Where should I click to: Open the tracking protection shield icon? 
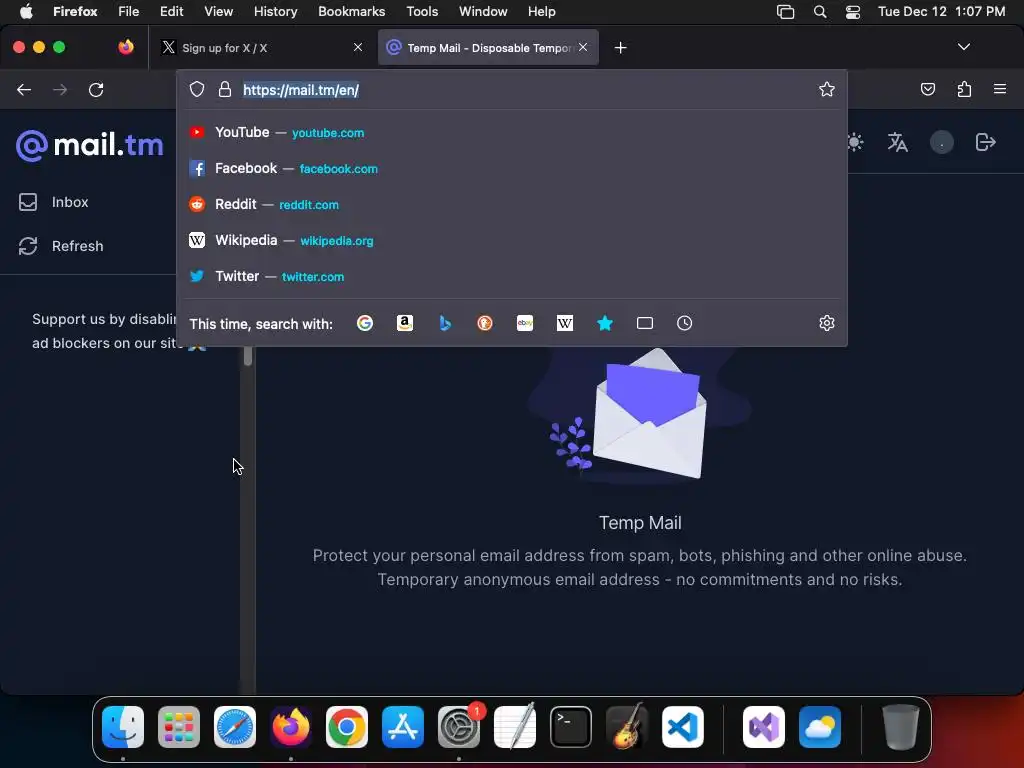tap(197, 89)
